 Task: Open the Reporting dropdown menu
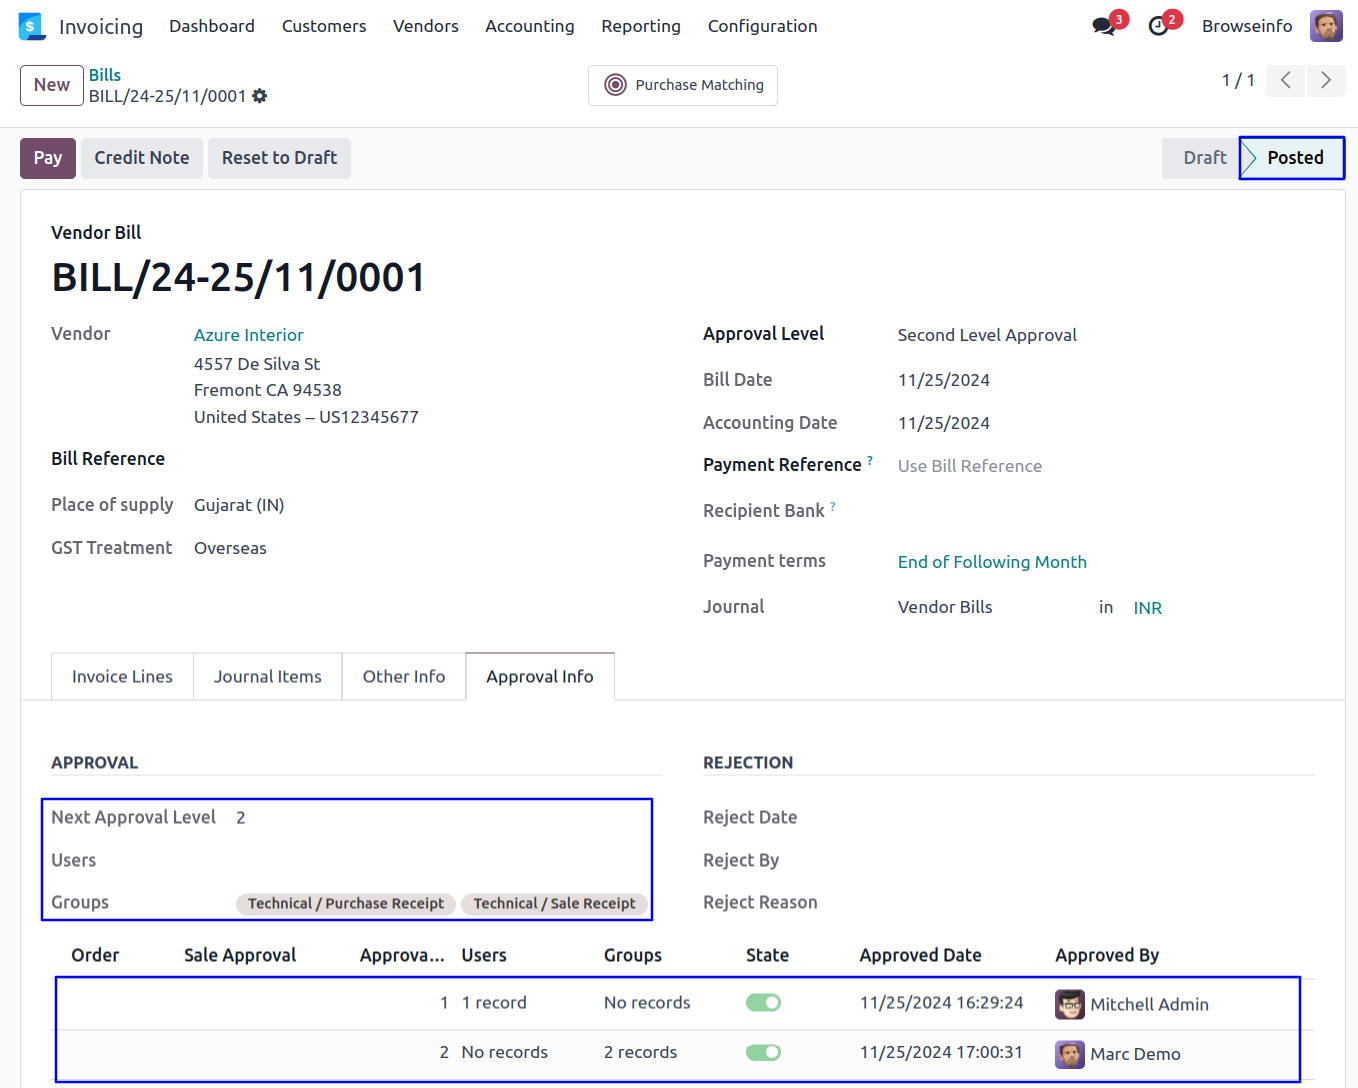640,27
